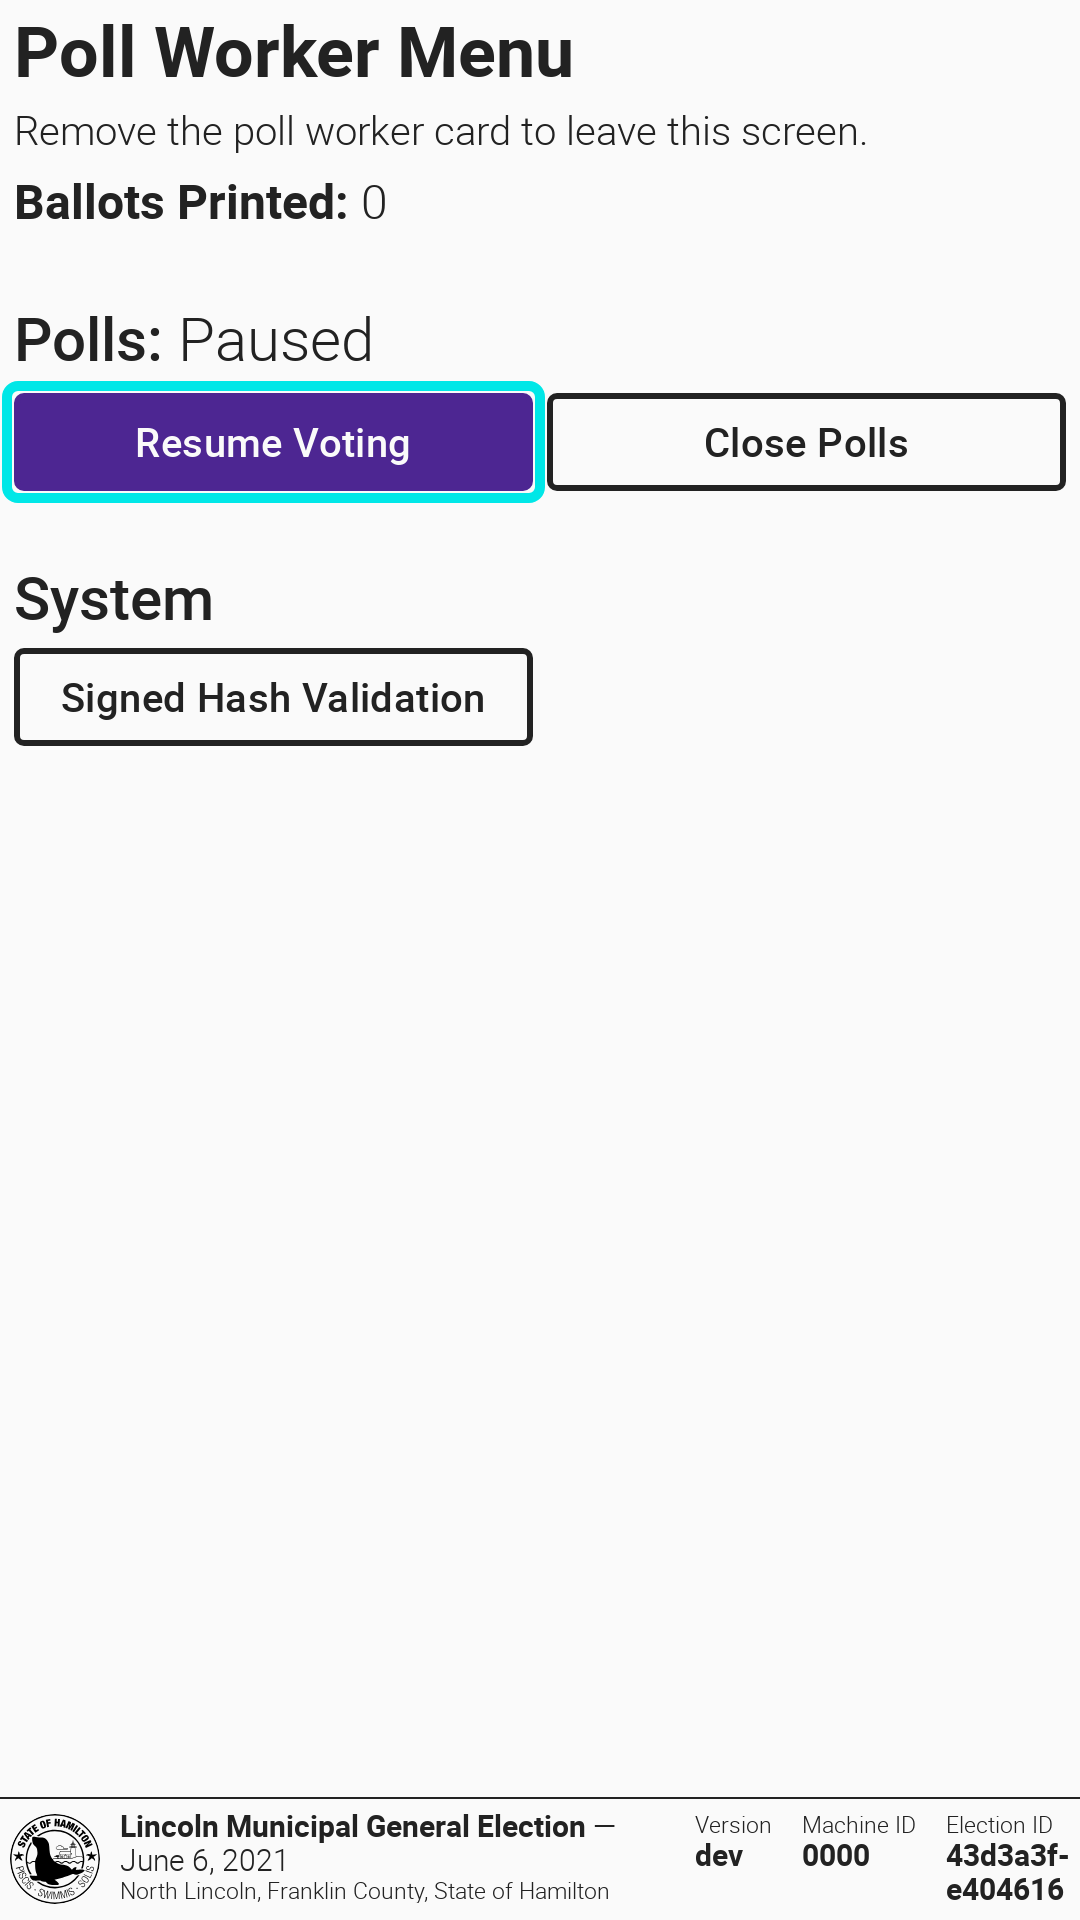The width and height of the screenshot is (1080, 1920).
Task: Select the Poll Worker Menu heading
Action: (294, 53)
